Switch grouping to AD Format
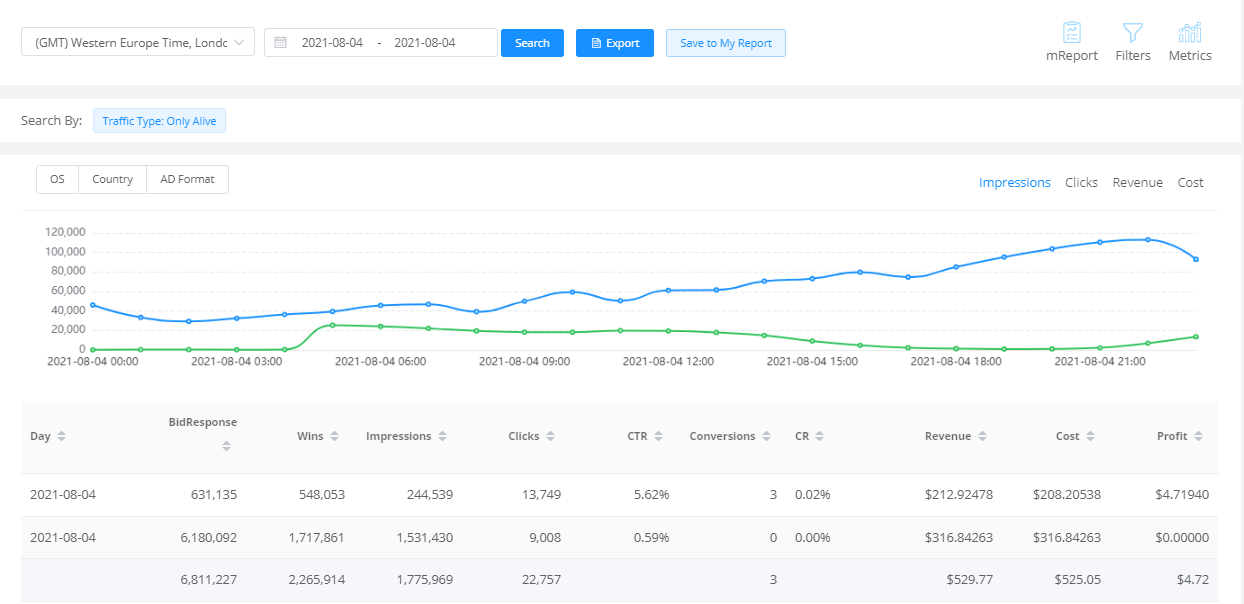Viewport: 1244px width, 604px height. 187,179
